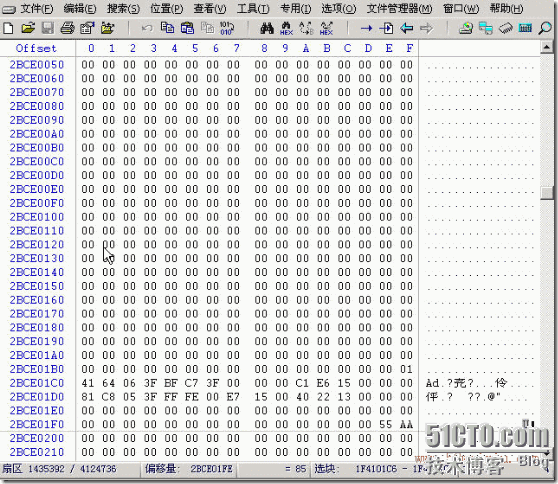Create a new file with New icon
The height and width of the screenshot is (484, 558).
click(8, 28)
